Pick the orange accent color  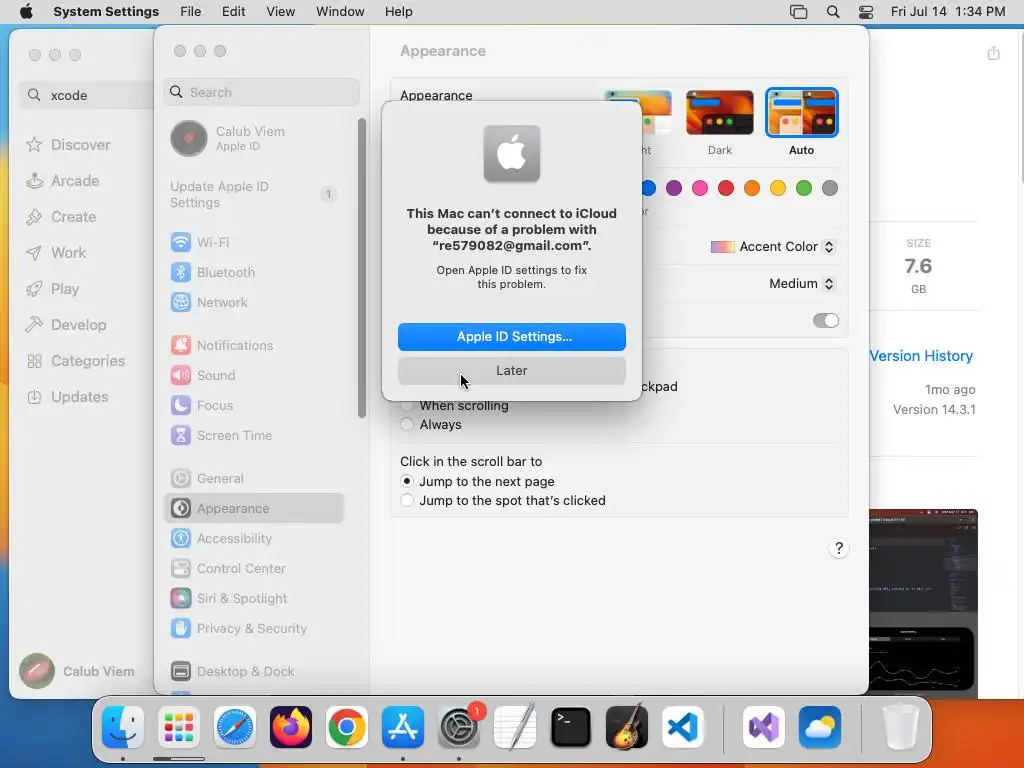(752, 189)
